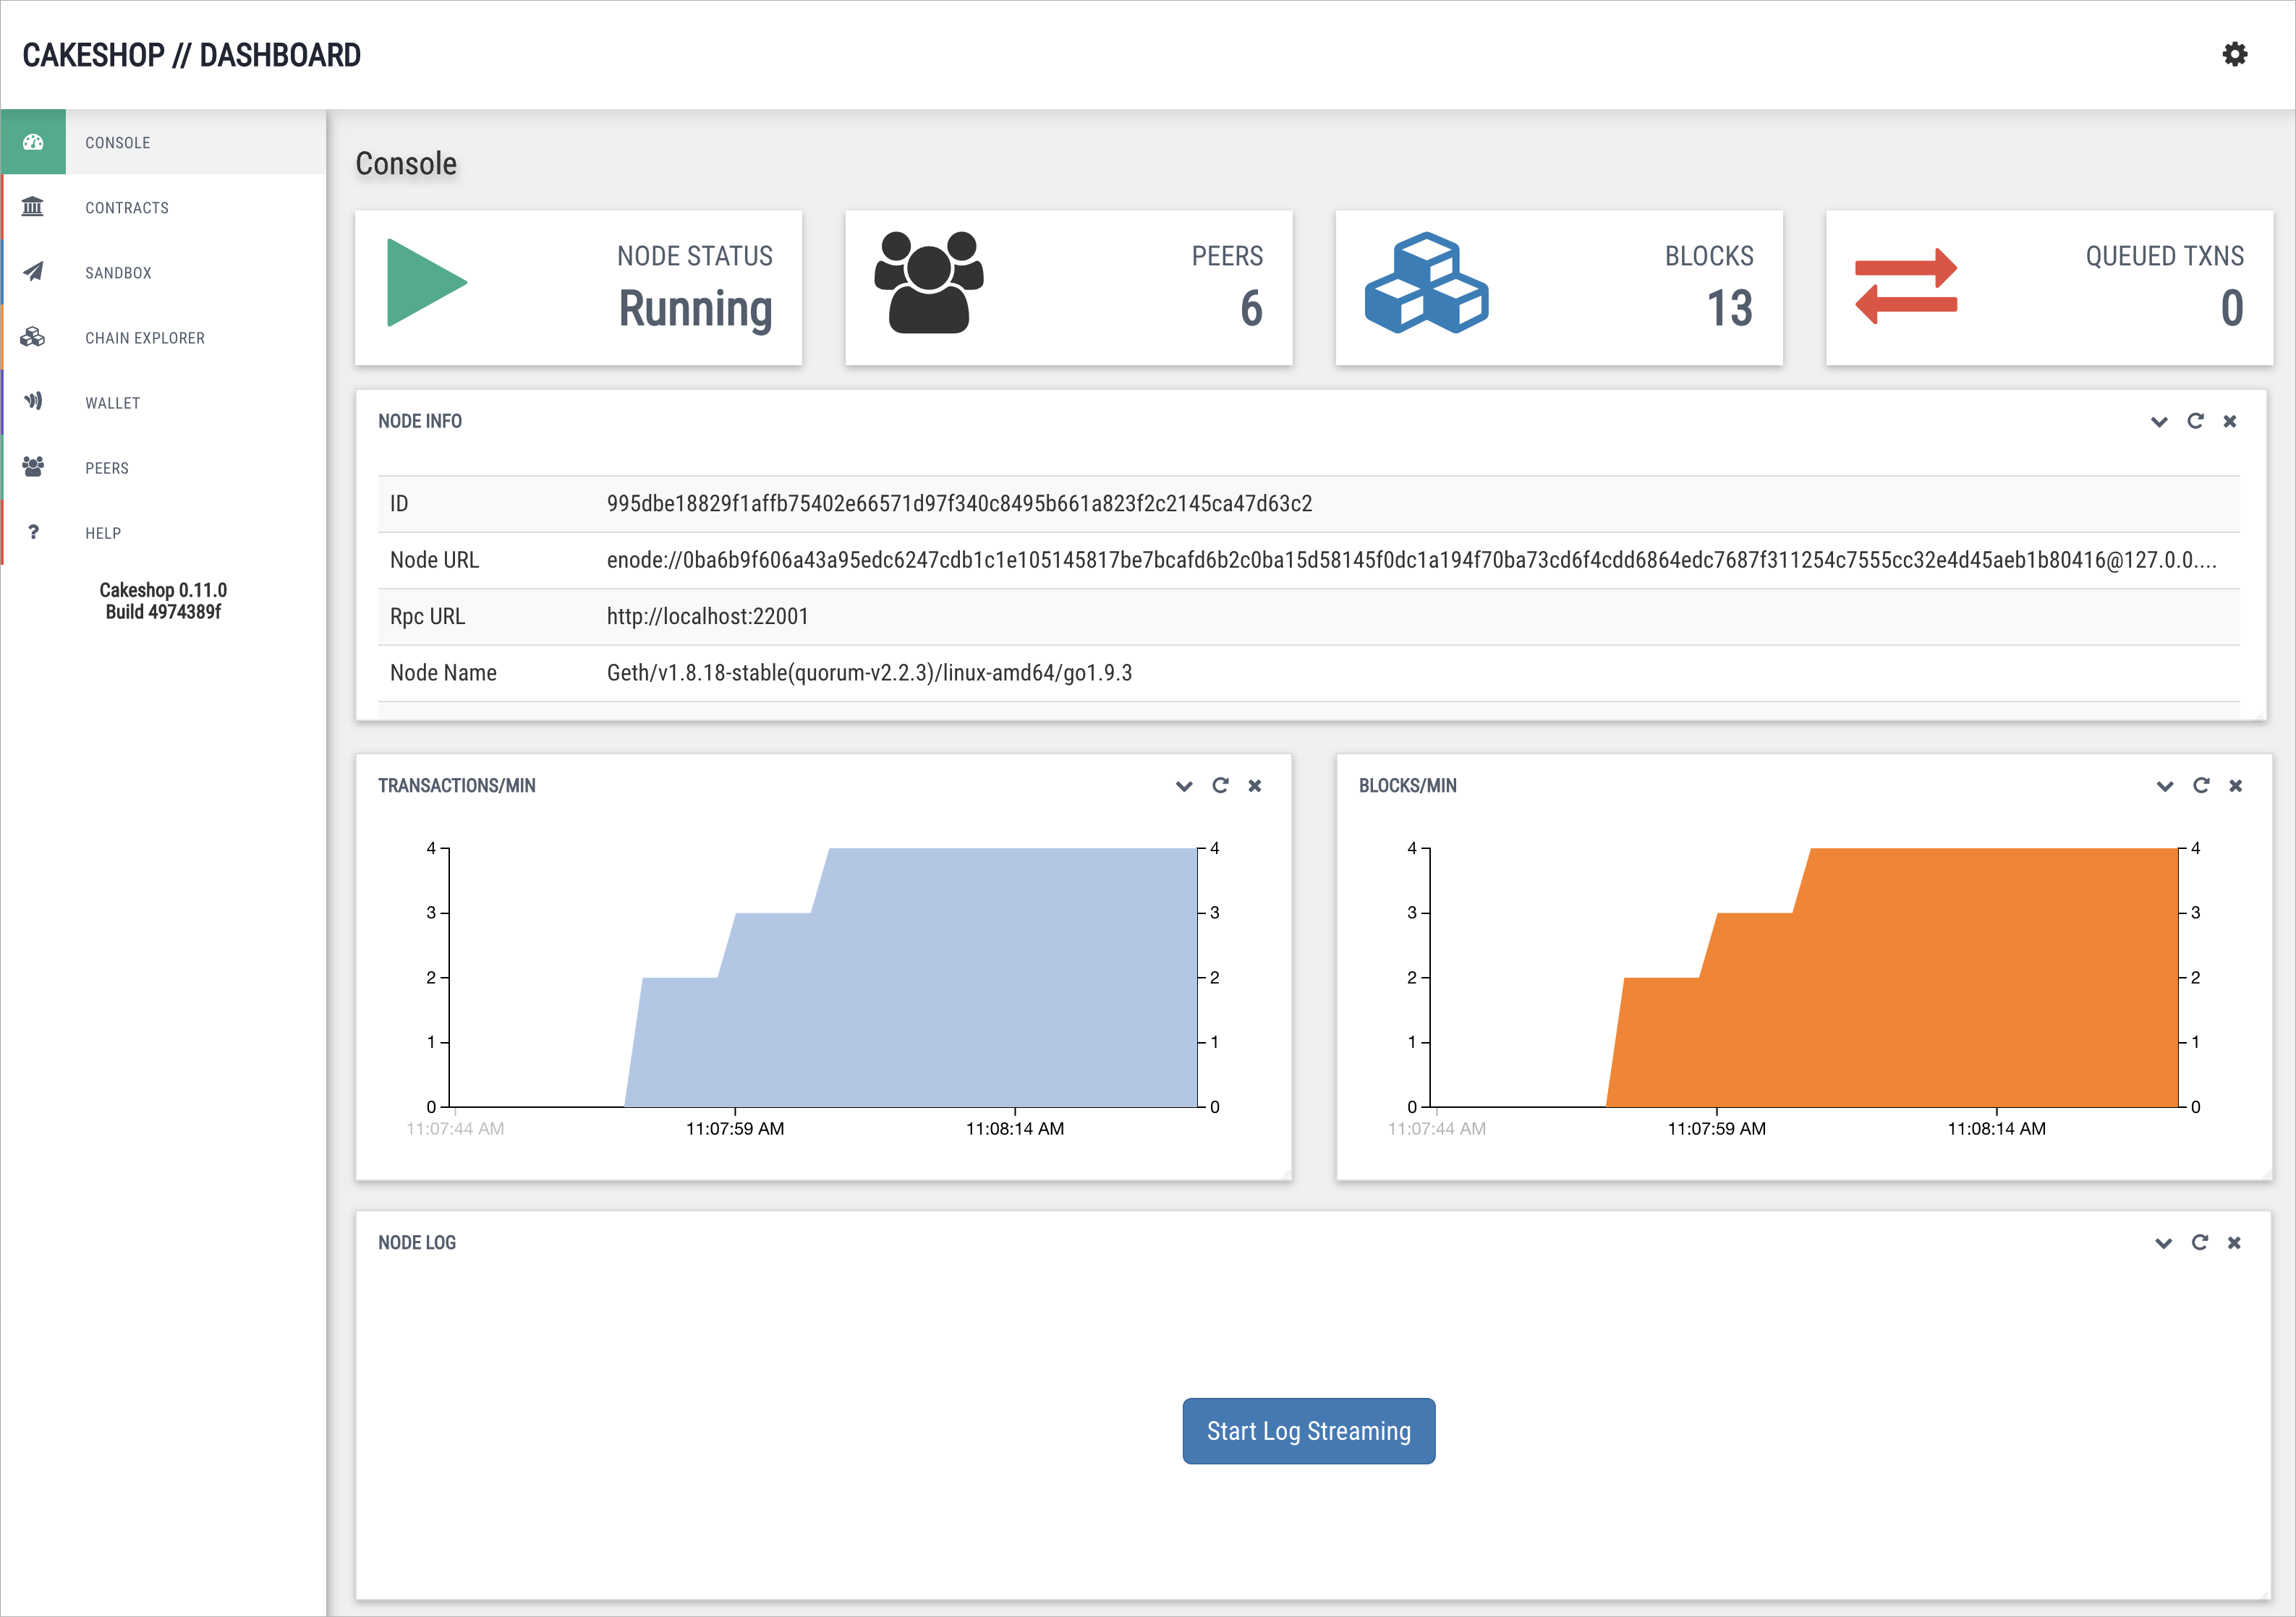Click Start Log Streaming button
Image resolution: width=2296 pixels, height=1617 pixels.
point(1308,1431)
